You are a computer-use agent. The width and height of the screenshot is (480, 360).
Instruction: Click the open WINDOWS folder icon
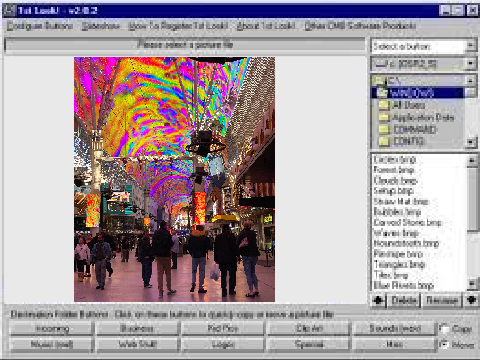(x=382, y=93)
